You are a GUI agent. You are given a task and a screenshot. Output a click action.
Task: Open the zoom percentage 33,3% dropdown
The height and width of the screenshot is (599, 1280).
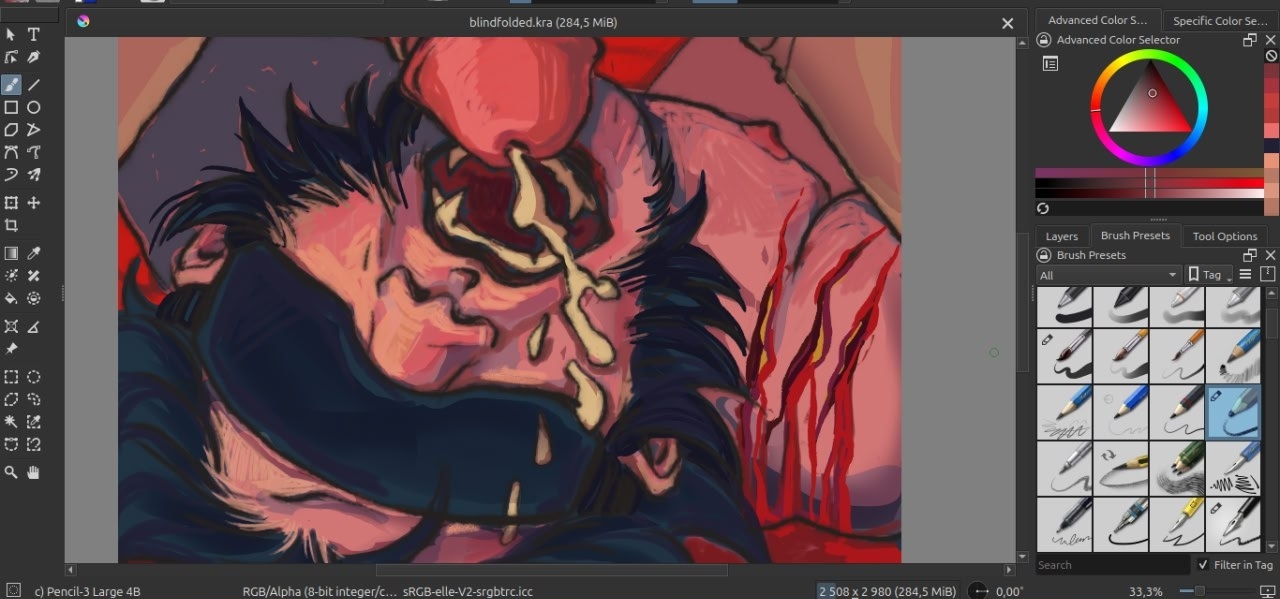(1146, 591)
